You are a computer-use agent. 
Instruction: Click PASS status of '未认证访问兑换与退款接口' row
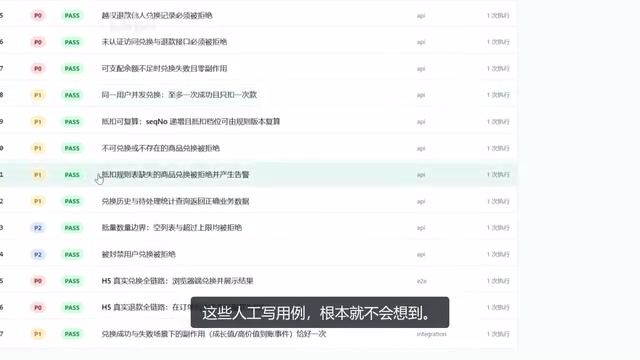[x=72, y=42]
